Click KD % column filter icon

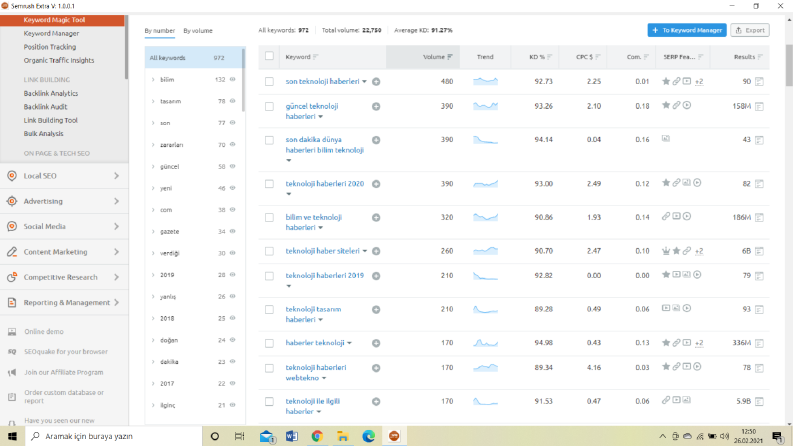pyautogui.click(x=549, y=57)
